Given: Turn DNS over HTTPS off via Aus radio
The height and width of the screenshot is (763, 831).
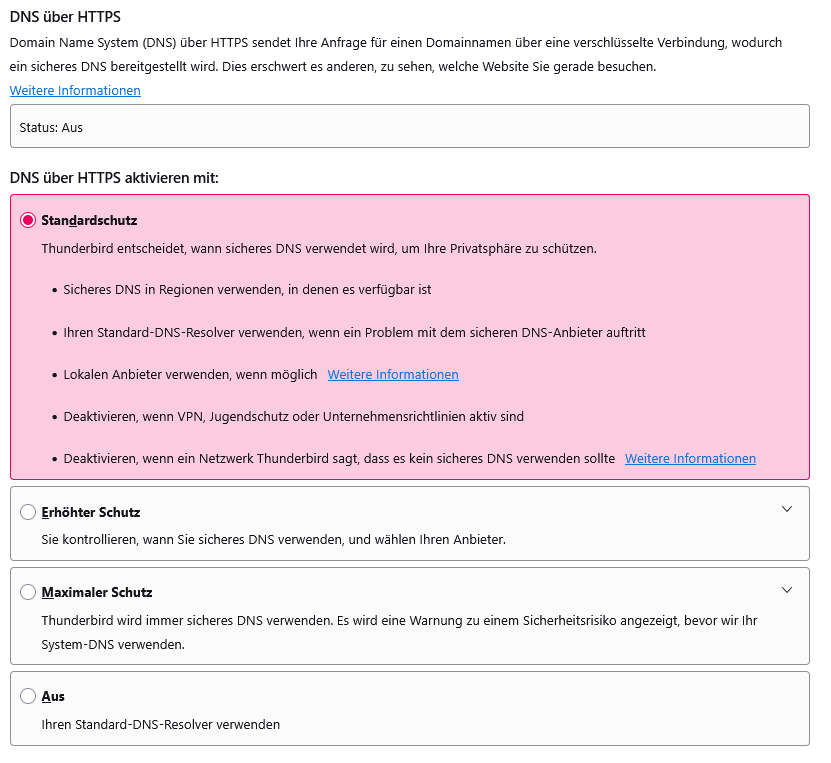Looking at the screenshot, I should tap(28, 696).
